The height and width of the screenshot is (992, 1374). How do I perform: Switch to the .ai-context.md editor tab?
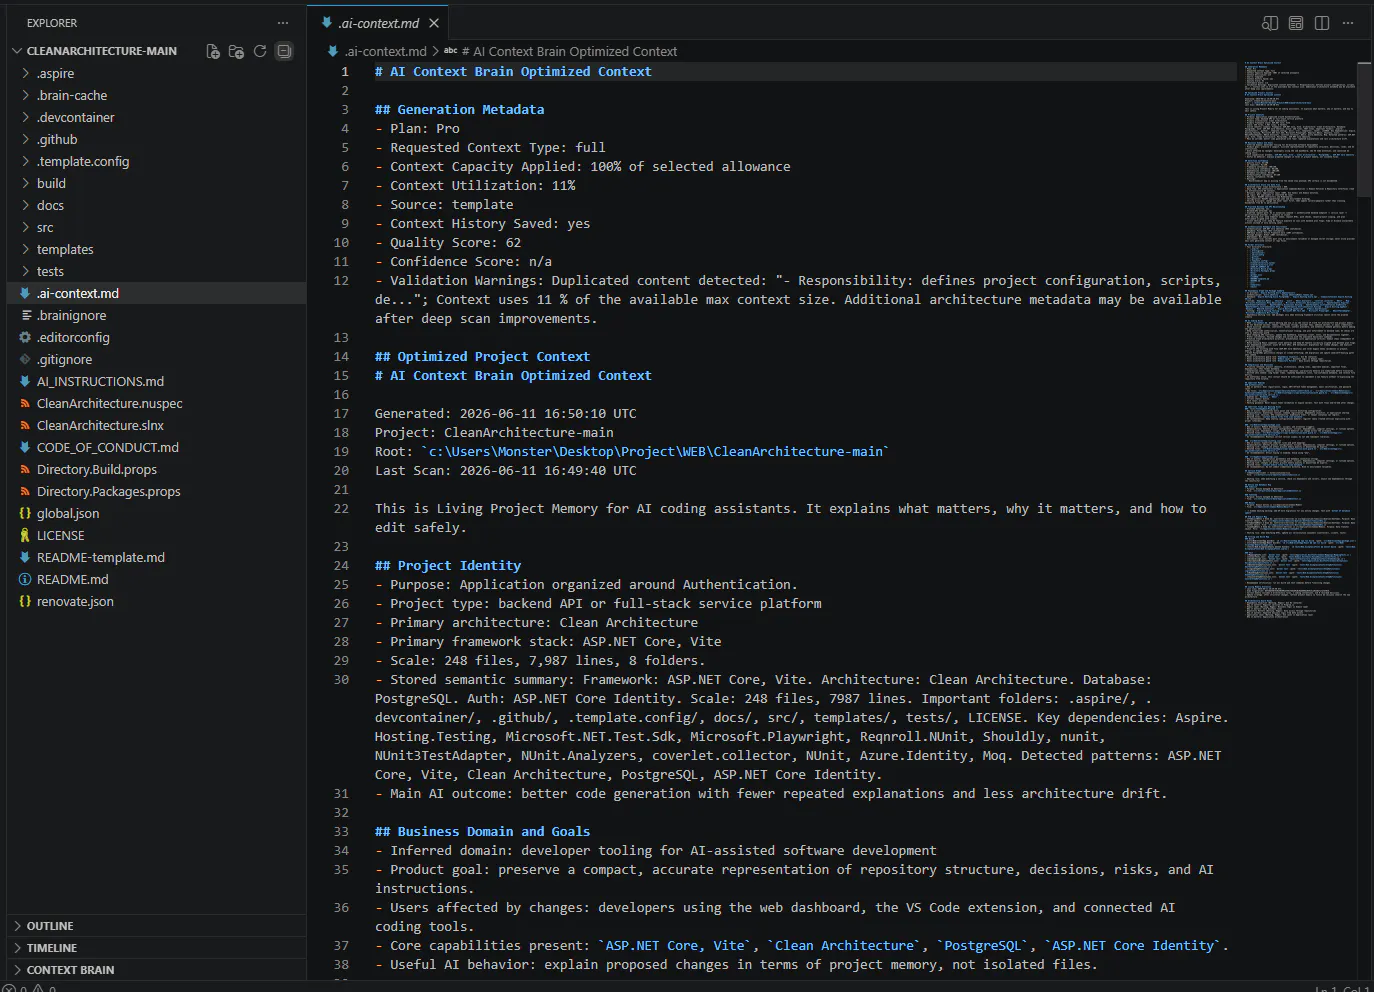[378, 23]
